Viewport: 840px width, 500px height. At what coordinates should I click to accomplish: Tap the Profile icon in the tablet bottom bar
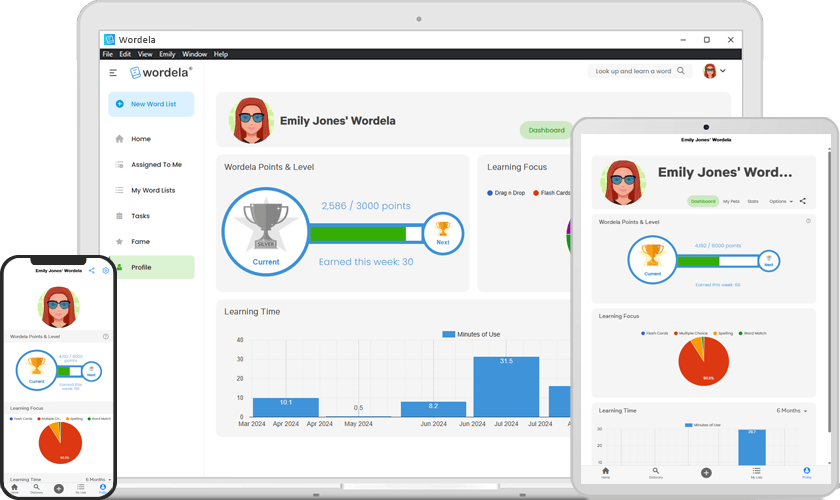click(x=807, y=473)
